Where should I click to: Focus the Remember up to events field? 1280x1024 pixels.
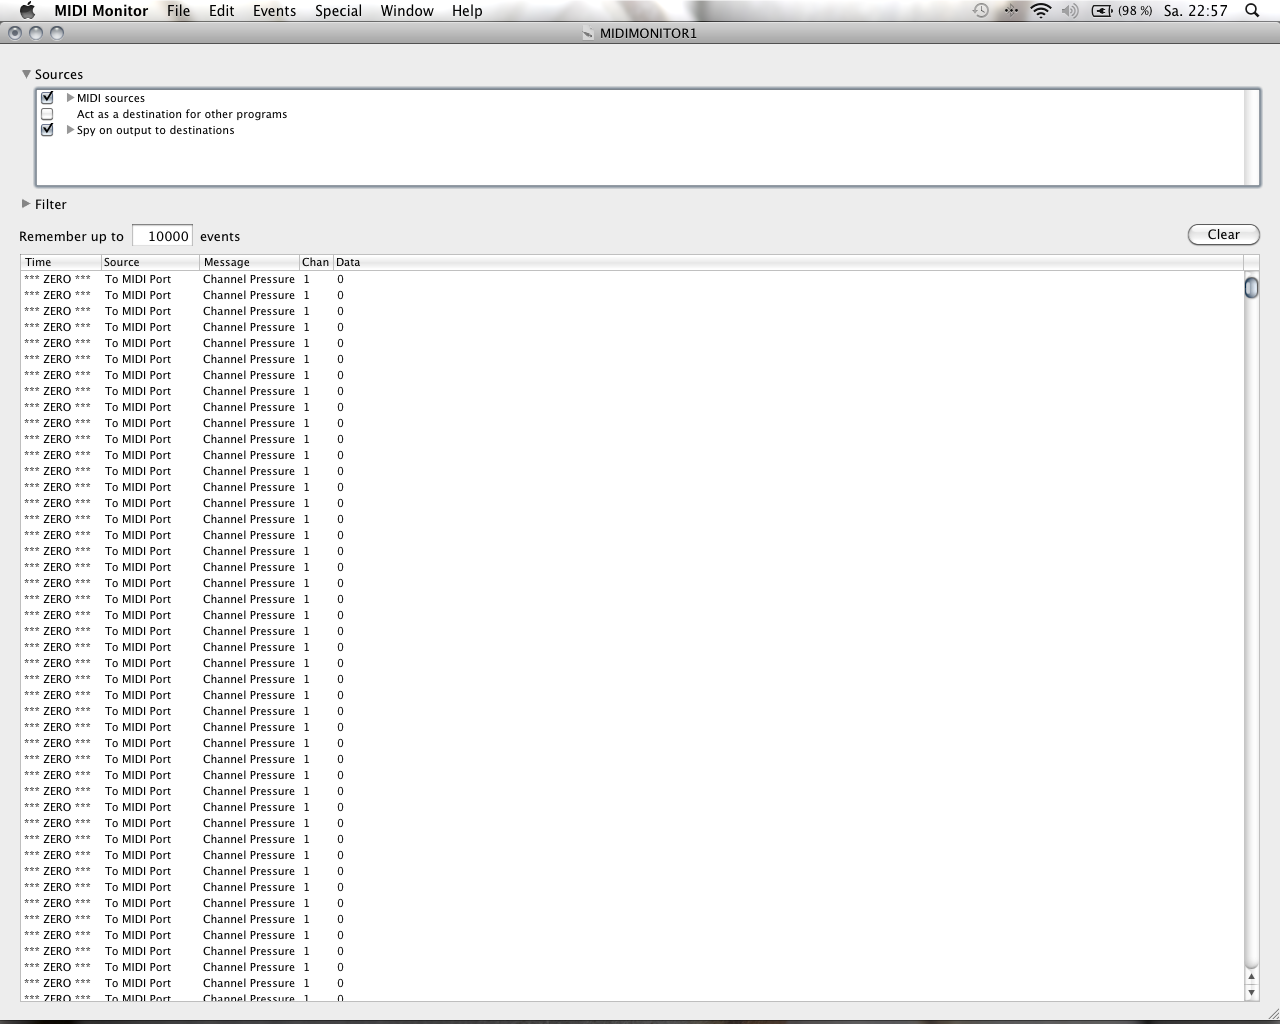click(x=162, y=236)
